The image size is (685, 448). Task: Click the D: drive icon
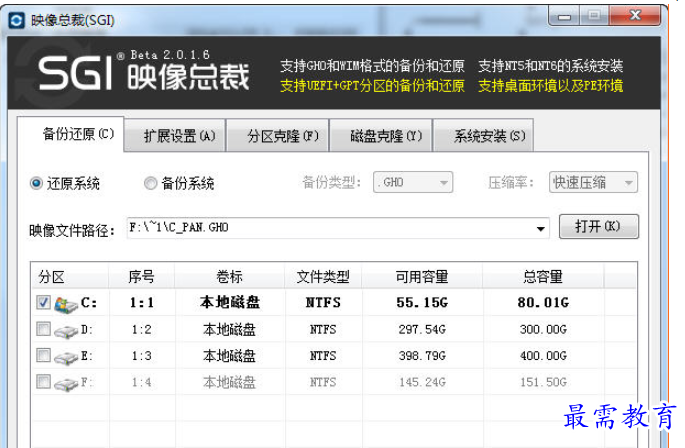[x=66, y=331]
